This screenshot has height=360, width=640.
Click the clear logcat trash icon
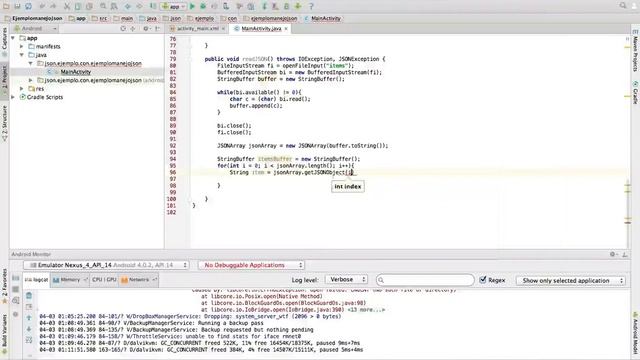[x=29, y=295]
